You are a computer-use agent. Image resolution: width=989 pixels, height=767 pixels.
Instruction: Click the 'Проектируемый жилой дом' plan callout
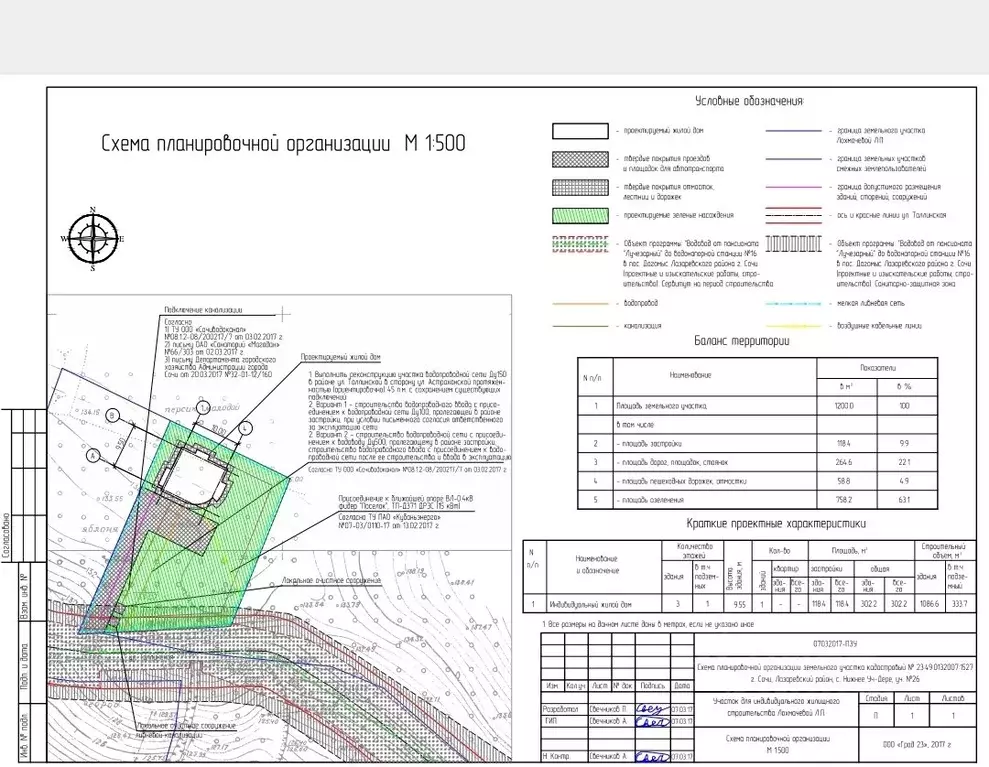point(341,357)
